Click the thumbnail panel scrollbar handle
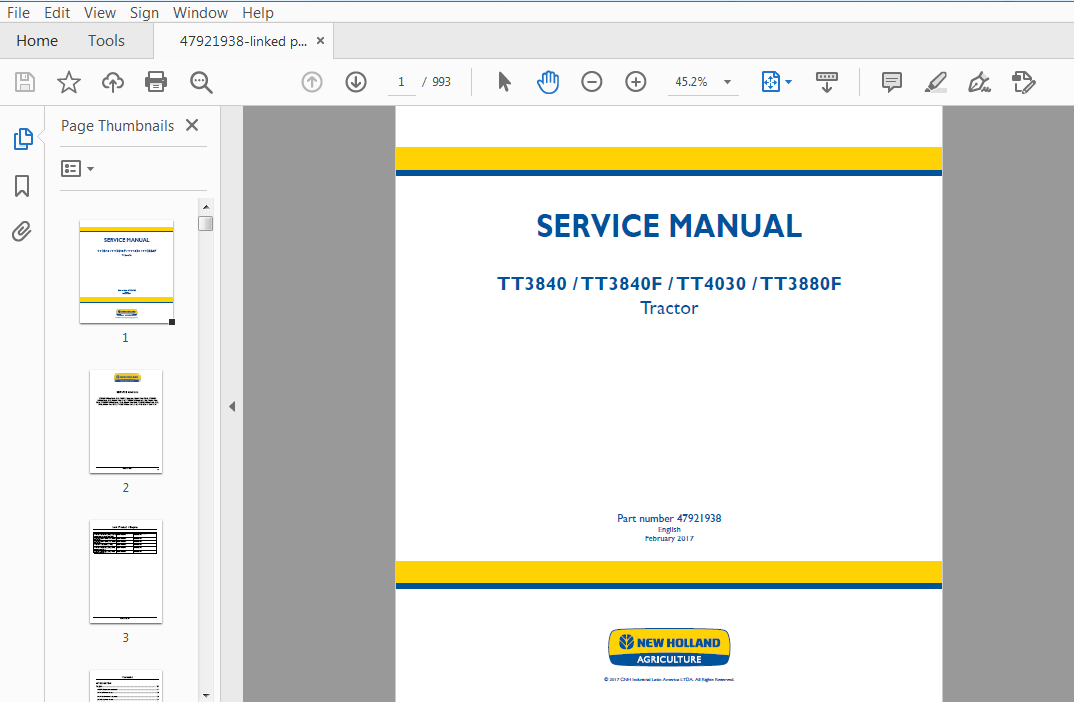The image size is (1074, 702). [205, 223]
